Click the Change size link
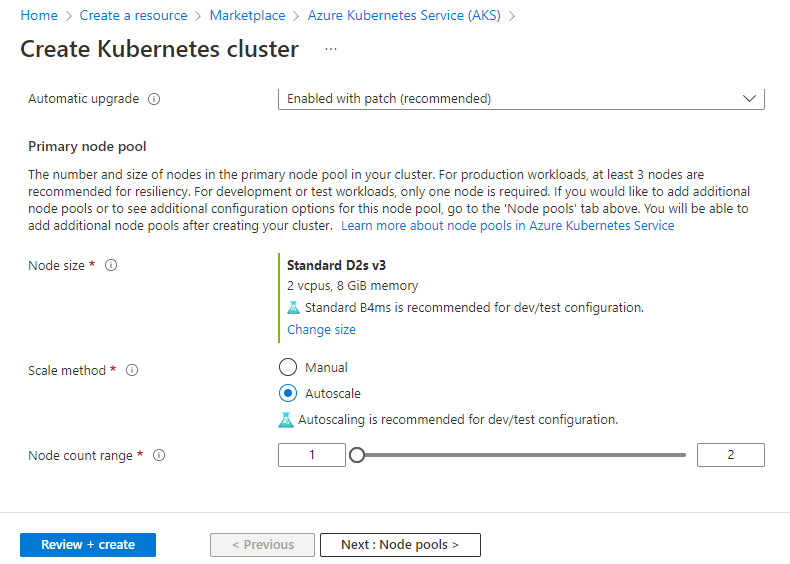Screen dimensions: 790x564 click(x=321, y=330)
